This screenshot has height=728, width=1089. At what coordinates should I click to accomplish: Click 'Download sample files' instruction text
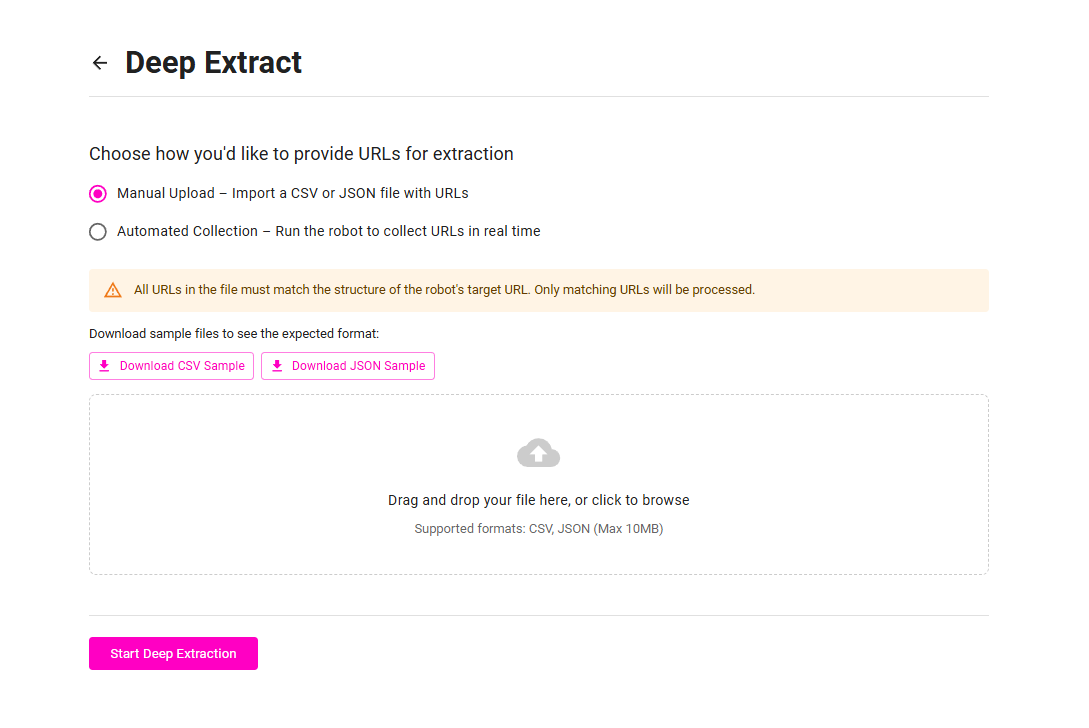pyautogui.click(x=234, y=334)
